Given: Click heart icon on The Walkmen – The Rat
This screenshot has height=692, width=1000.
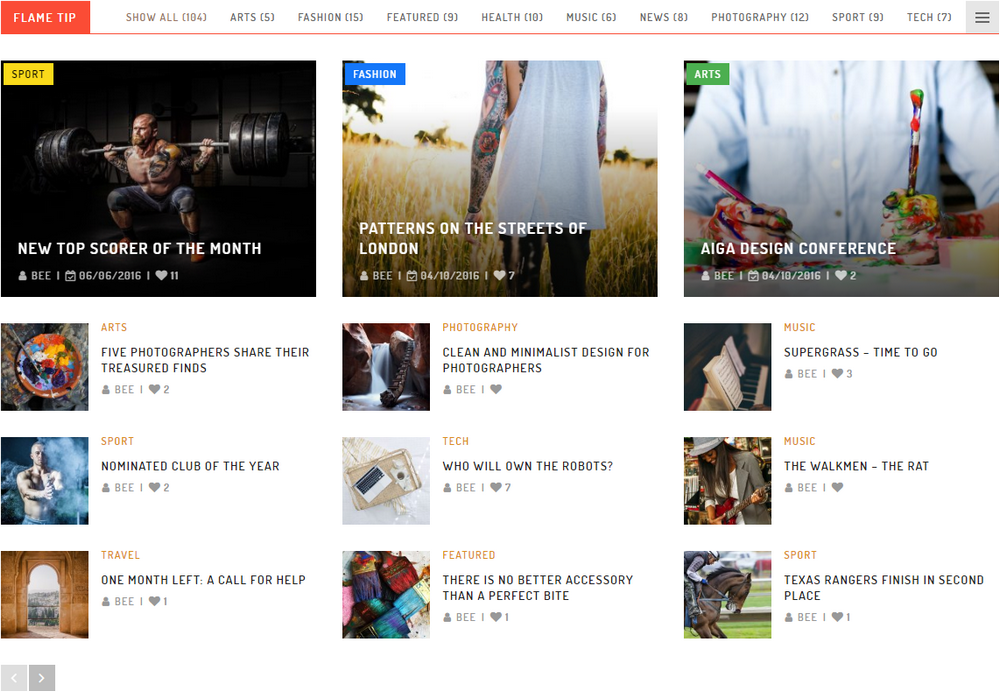Looking at the screenshot, I should [837, 488].
